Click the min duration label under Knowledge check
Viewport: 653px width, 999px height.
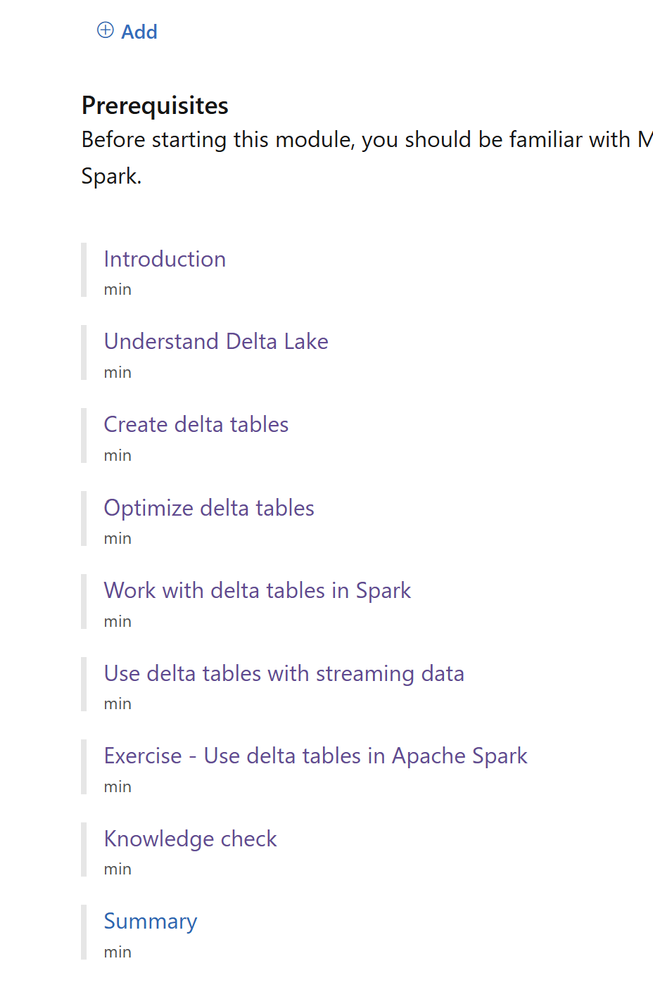coord(117,870)
